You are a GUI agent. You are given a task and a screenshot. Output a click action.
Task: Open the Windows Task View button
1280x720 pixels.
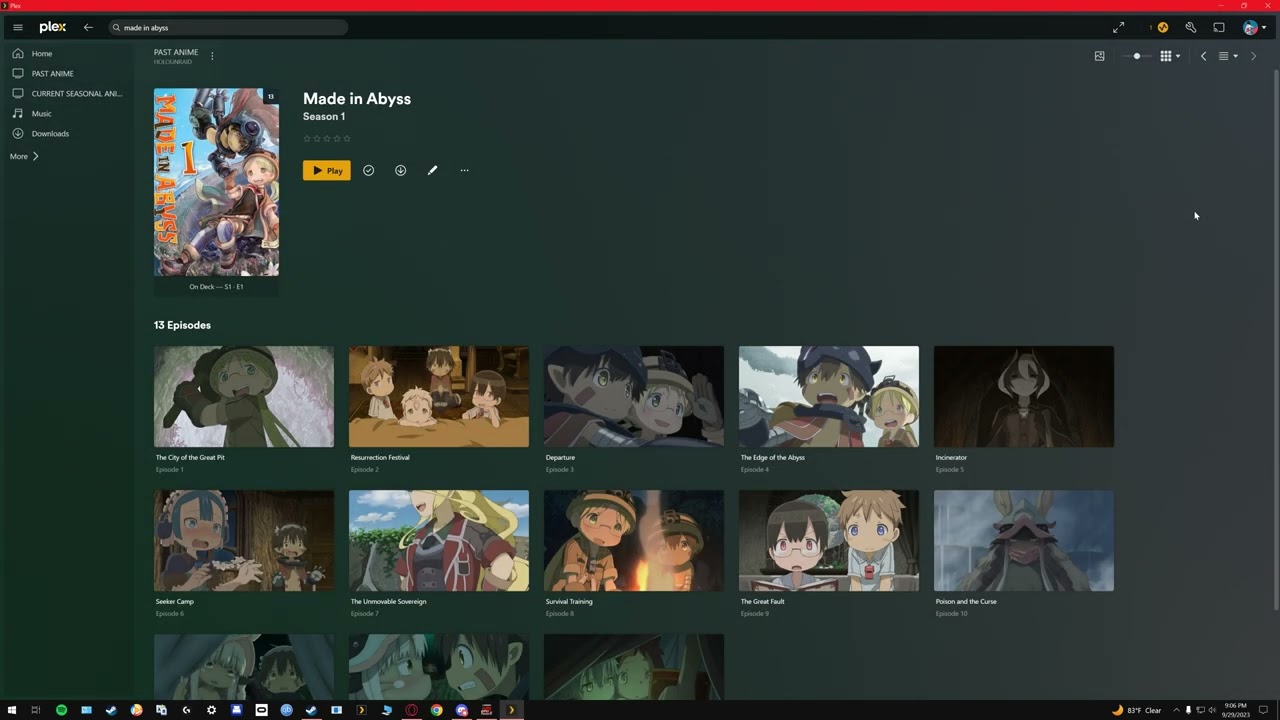pyautogui.click(x=36, y=710)
